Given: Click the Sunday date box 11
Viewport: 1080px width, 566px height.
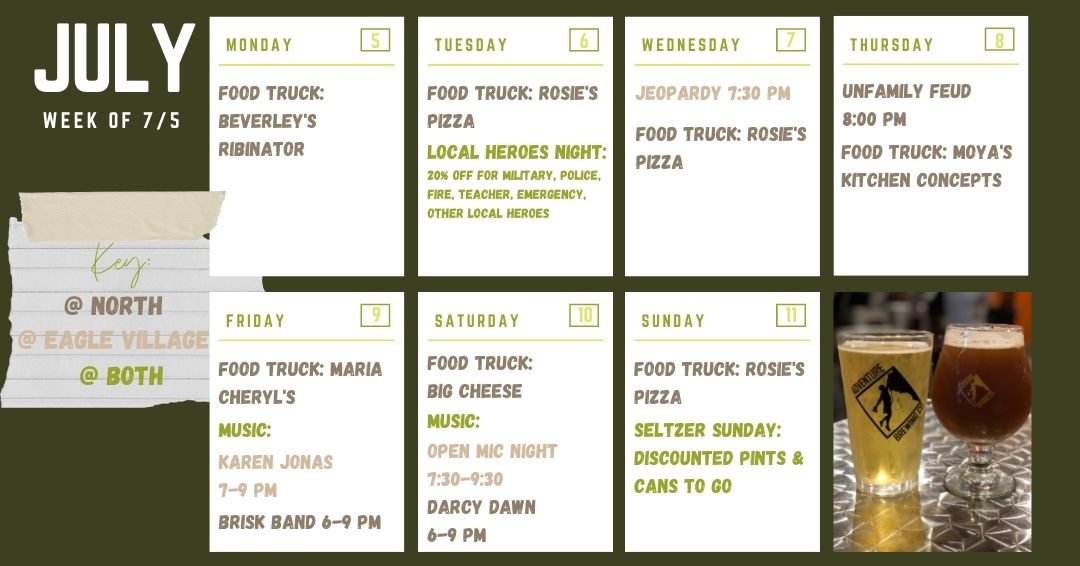Looking at the screenshot, I should point(790,316).
